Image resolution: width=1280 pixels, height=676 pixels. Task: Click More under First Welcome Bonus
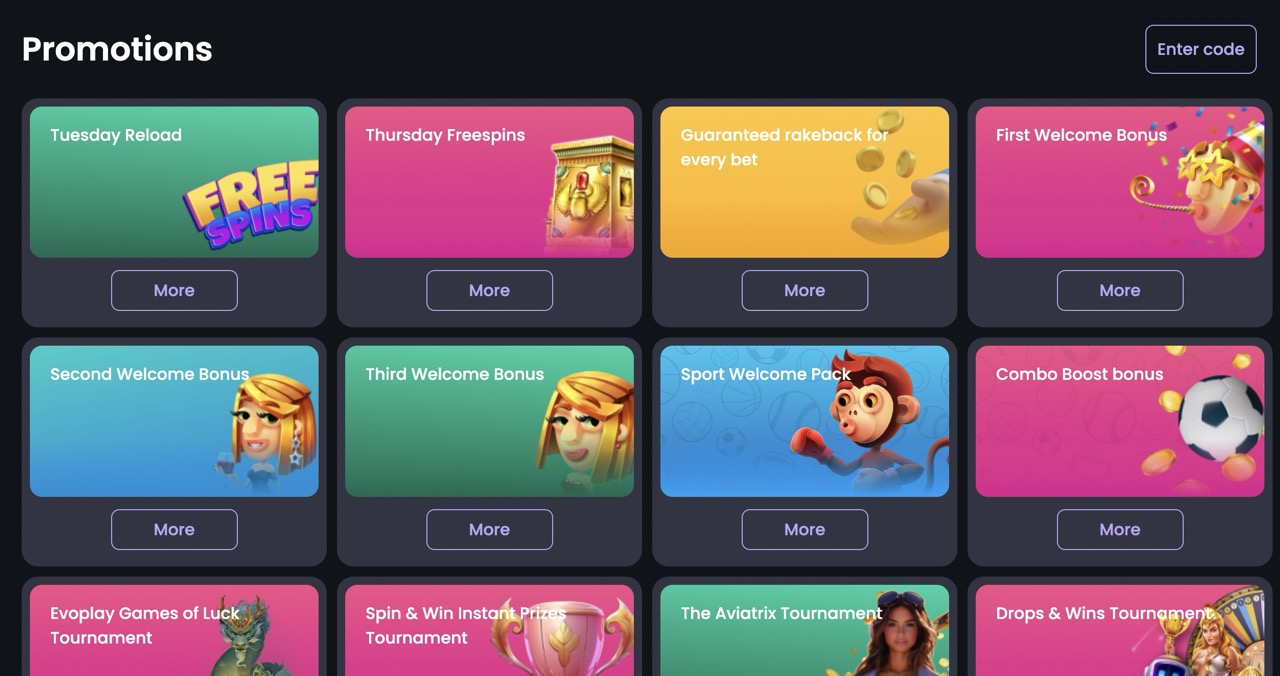(x=1120, y=290)
